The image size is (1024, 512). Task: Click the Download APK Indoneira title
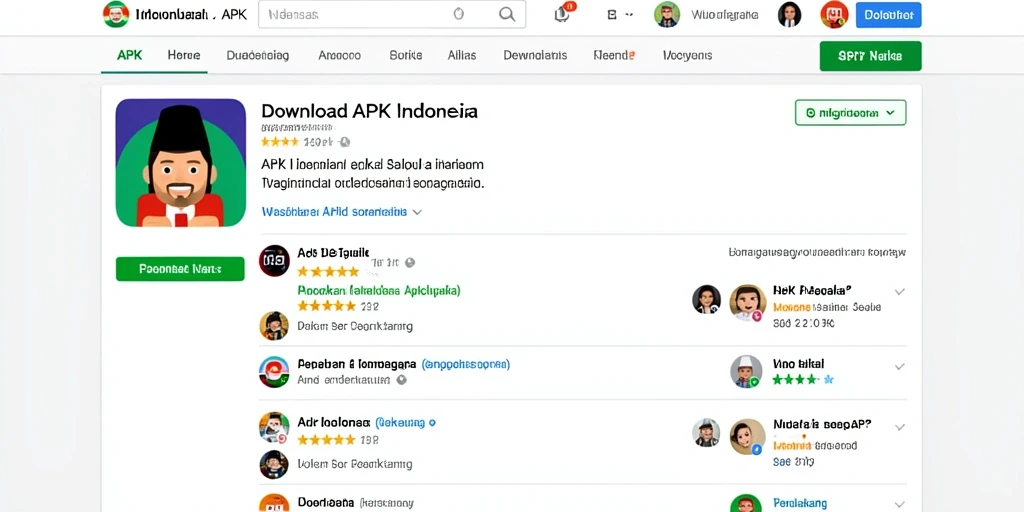click(x=370, y=110)
